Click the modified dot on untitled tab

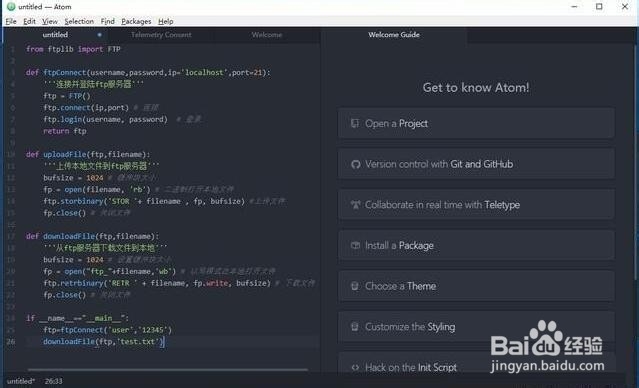pos(99,35)
